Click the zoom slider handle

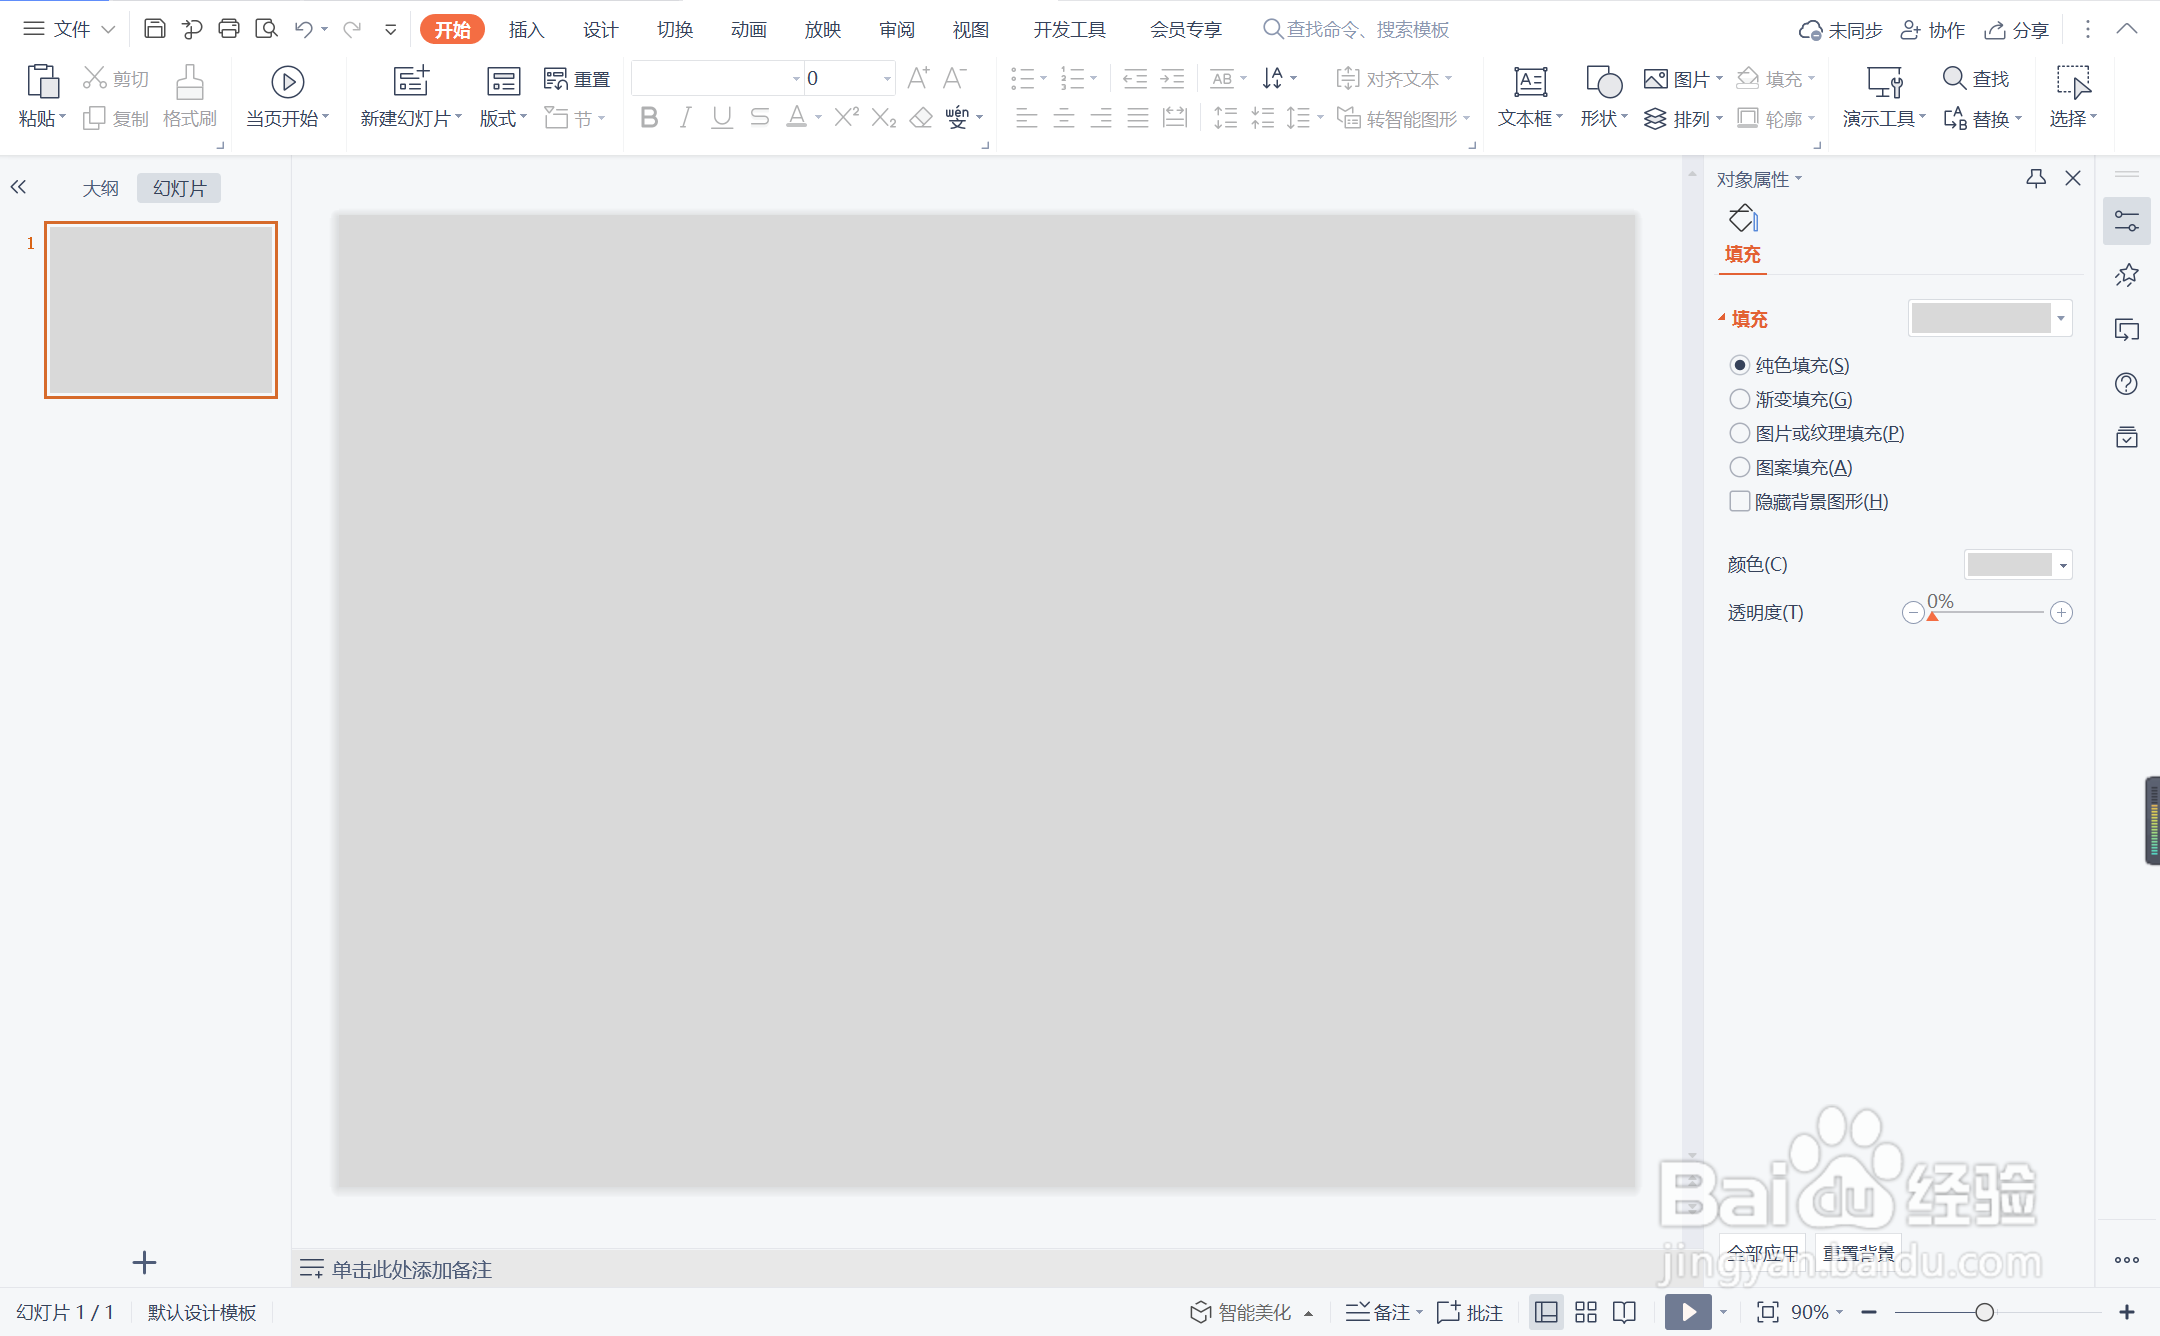point(1984,1312)
